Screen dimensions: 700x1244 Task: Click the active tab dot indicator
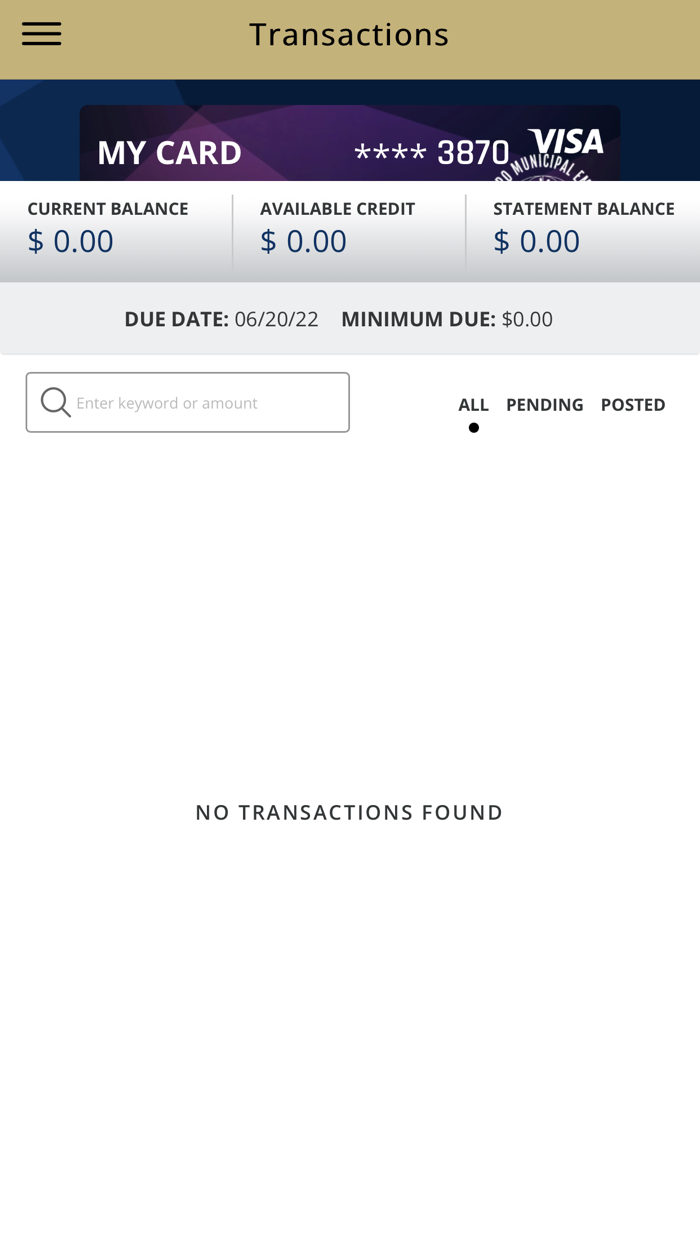click(x=474, y=428)
